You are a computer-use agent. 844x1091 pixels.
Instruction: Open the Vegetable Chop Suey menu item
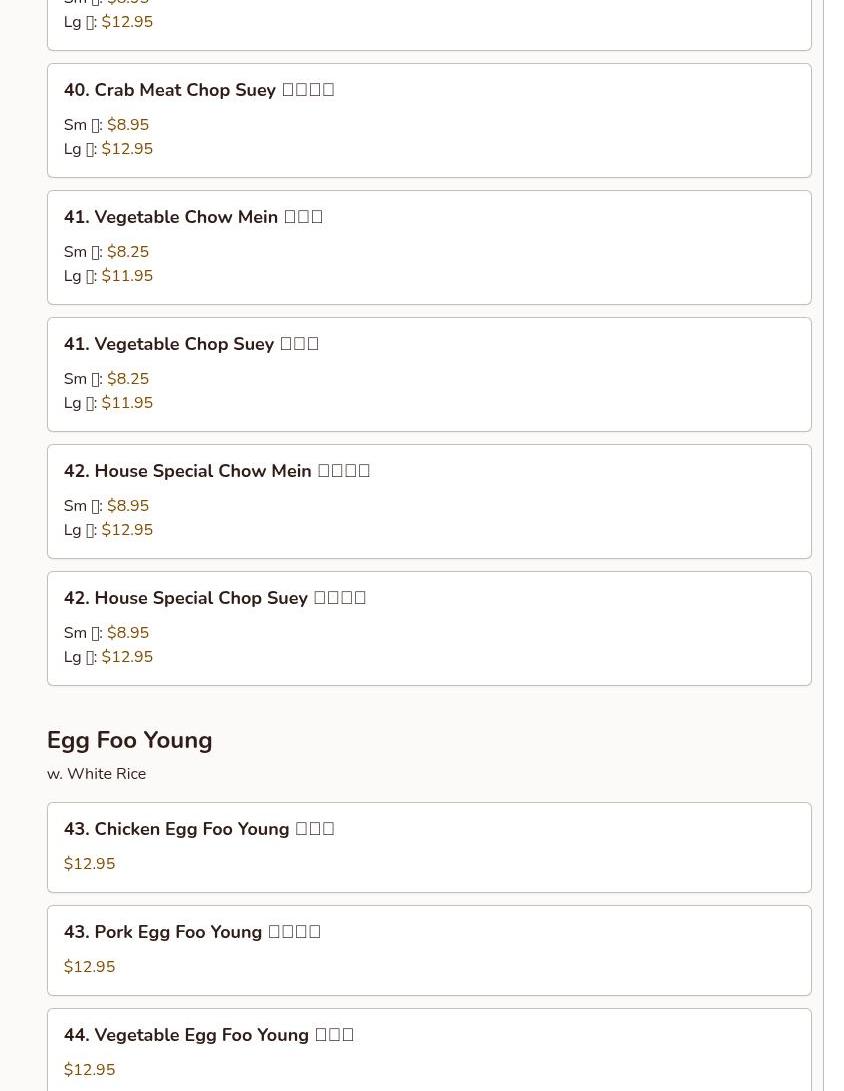(191, 344)
